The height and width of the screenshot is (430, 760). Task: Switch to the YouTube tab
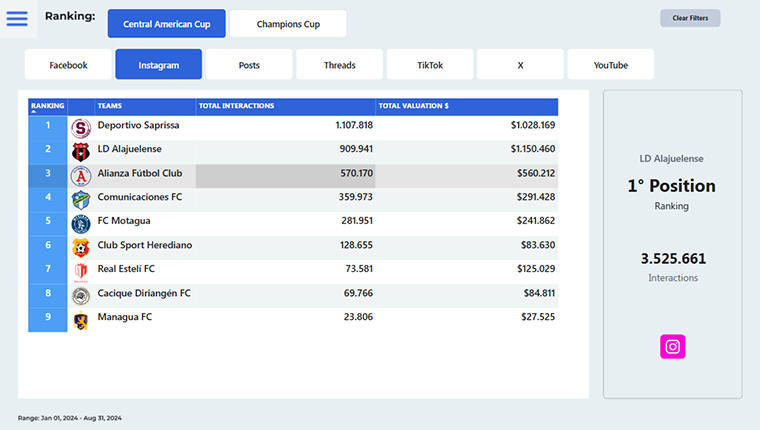tap(611, 64)
